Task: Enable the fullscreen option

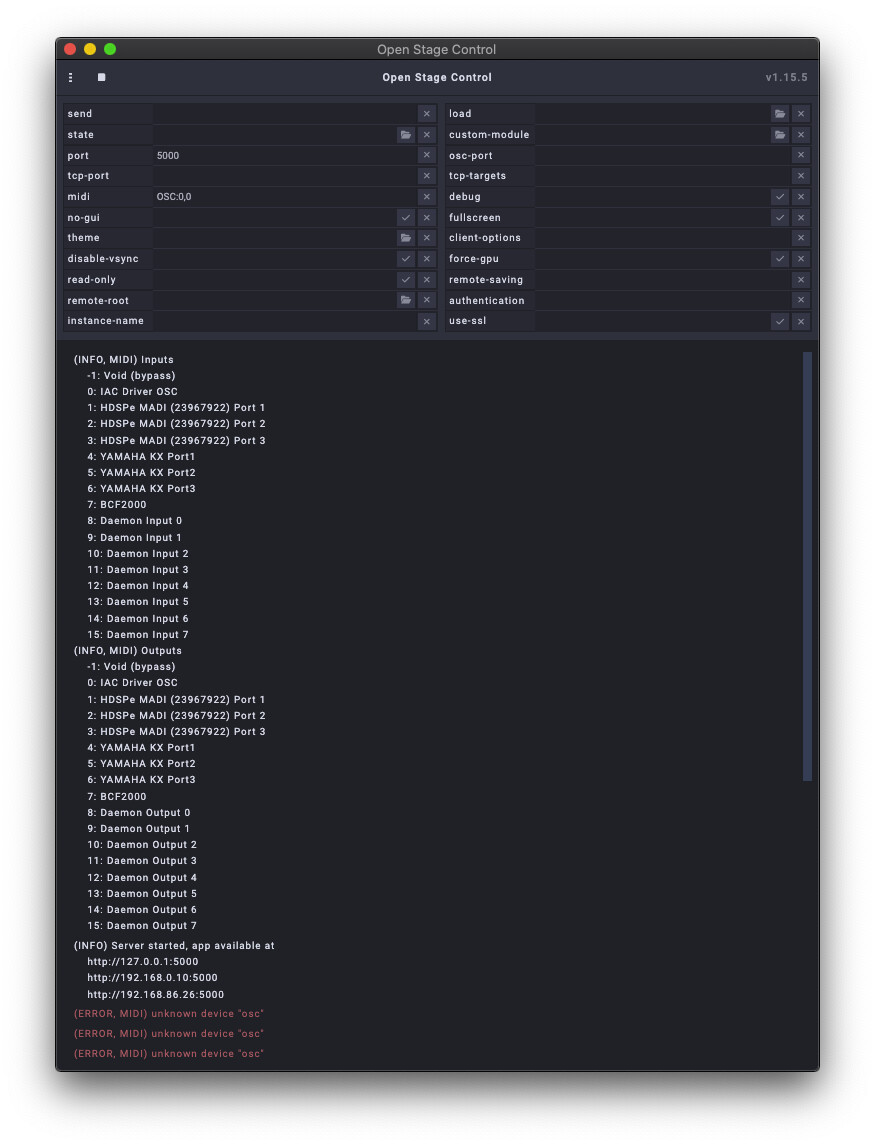Action: point(779,218)
